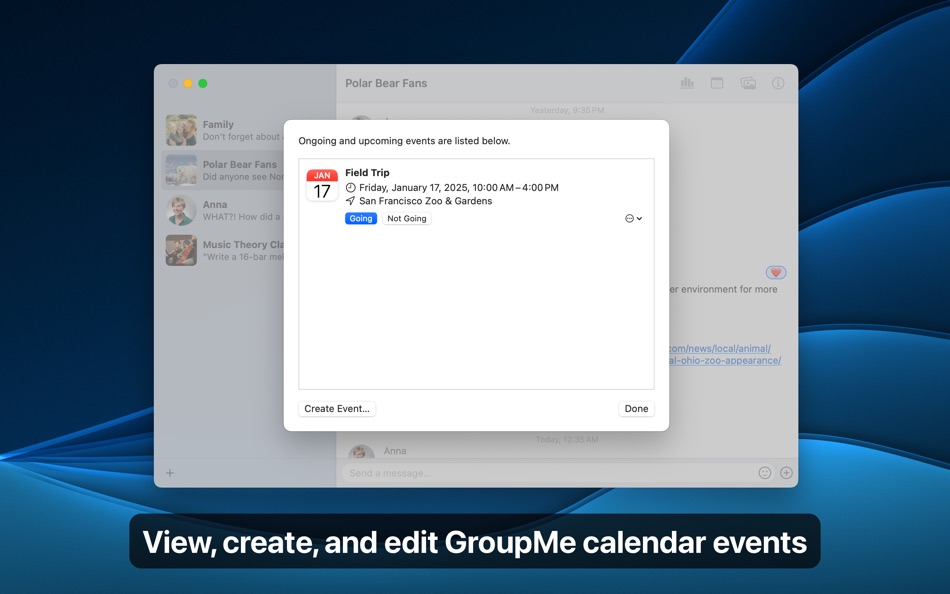Click the Music Theory Class avatar
950x594 pixels.
click(x=181, y=250)
